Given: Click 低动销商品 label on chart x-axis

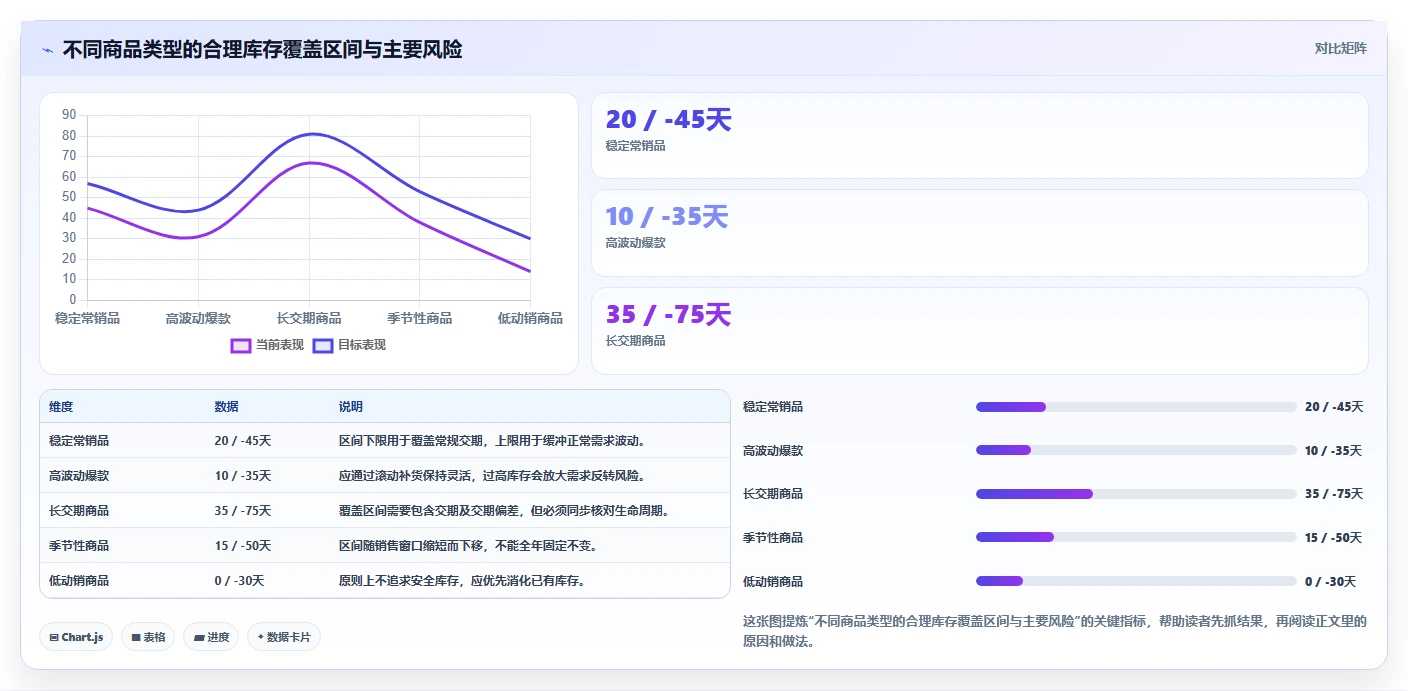Looking at the screenshot, I should (x=530, y=318).
